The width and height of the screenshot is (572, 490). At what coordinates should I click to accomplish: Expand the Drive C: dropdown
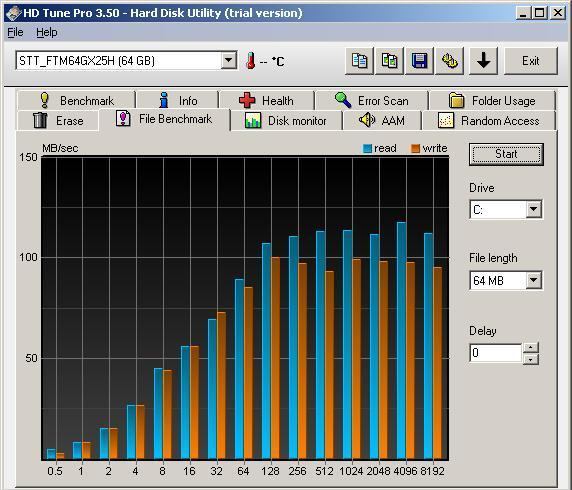click(x=533, y=209)
